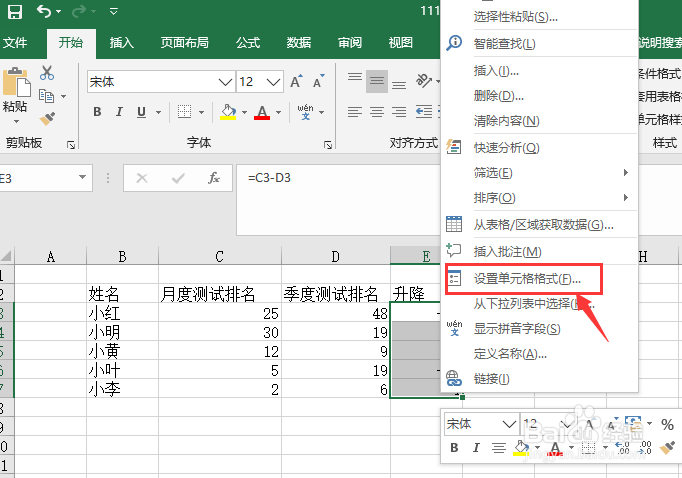Click the ribbon Format Painter brush icon
682x478 pixels.
[x=47, y=118]
